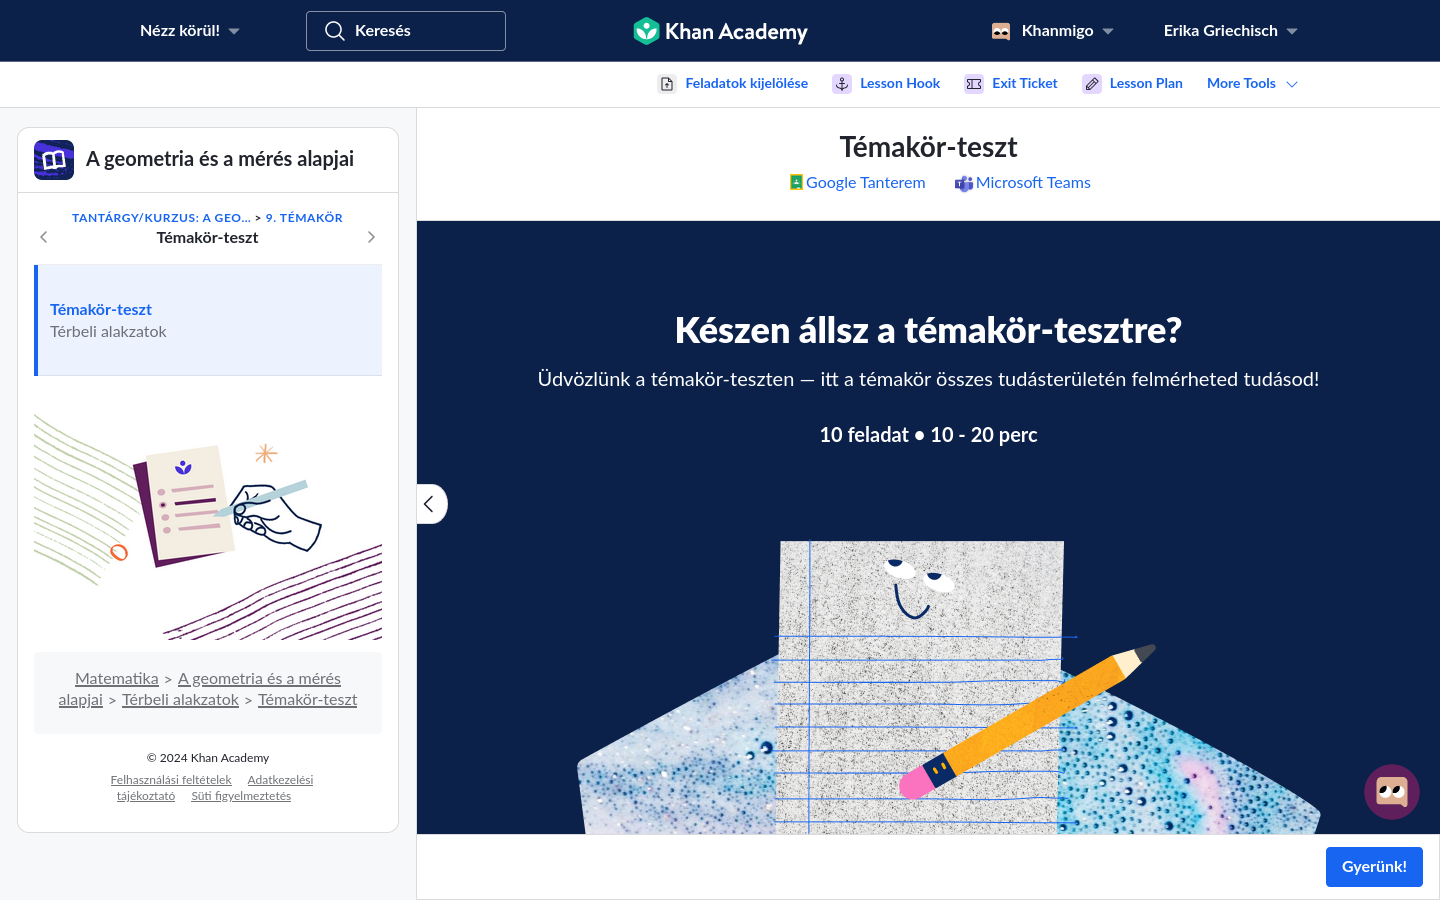The height and width of the screenshot is (900, 1440).
Task: Open the Khanmigo menu in header
Action: 1052,31
